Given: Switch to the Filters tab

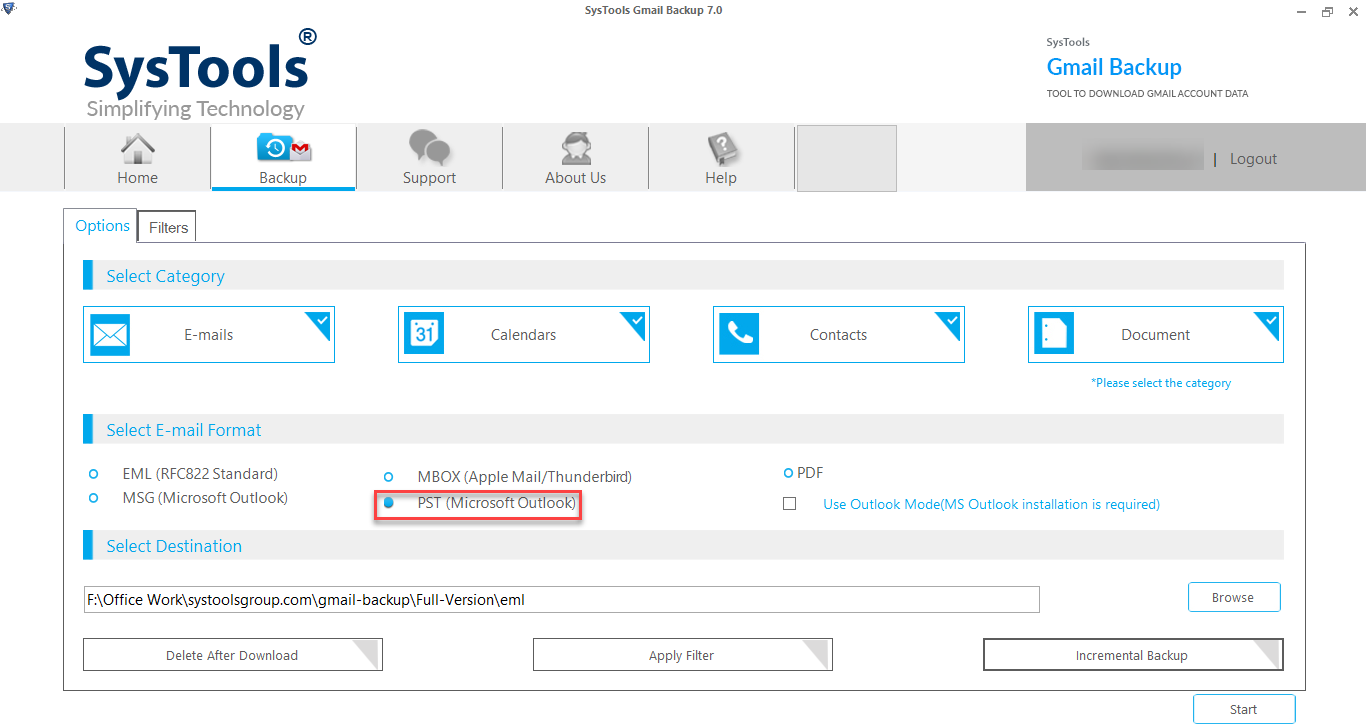Looking at the screenshot, I should tap(168, 228).
